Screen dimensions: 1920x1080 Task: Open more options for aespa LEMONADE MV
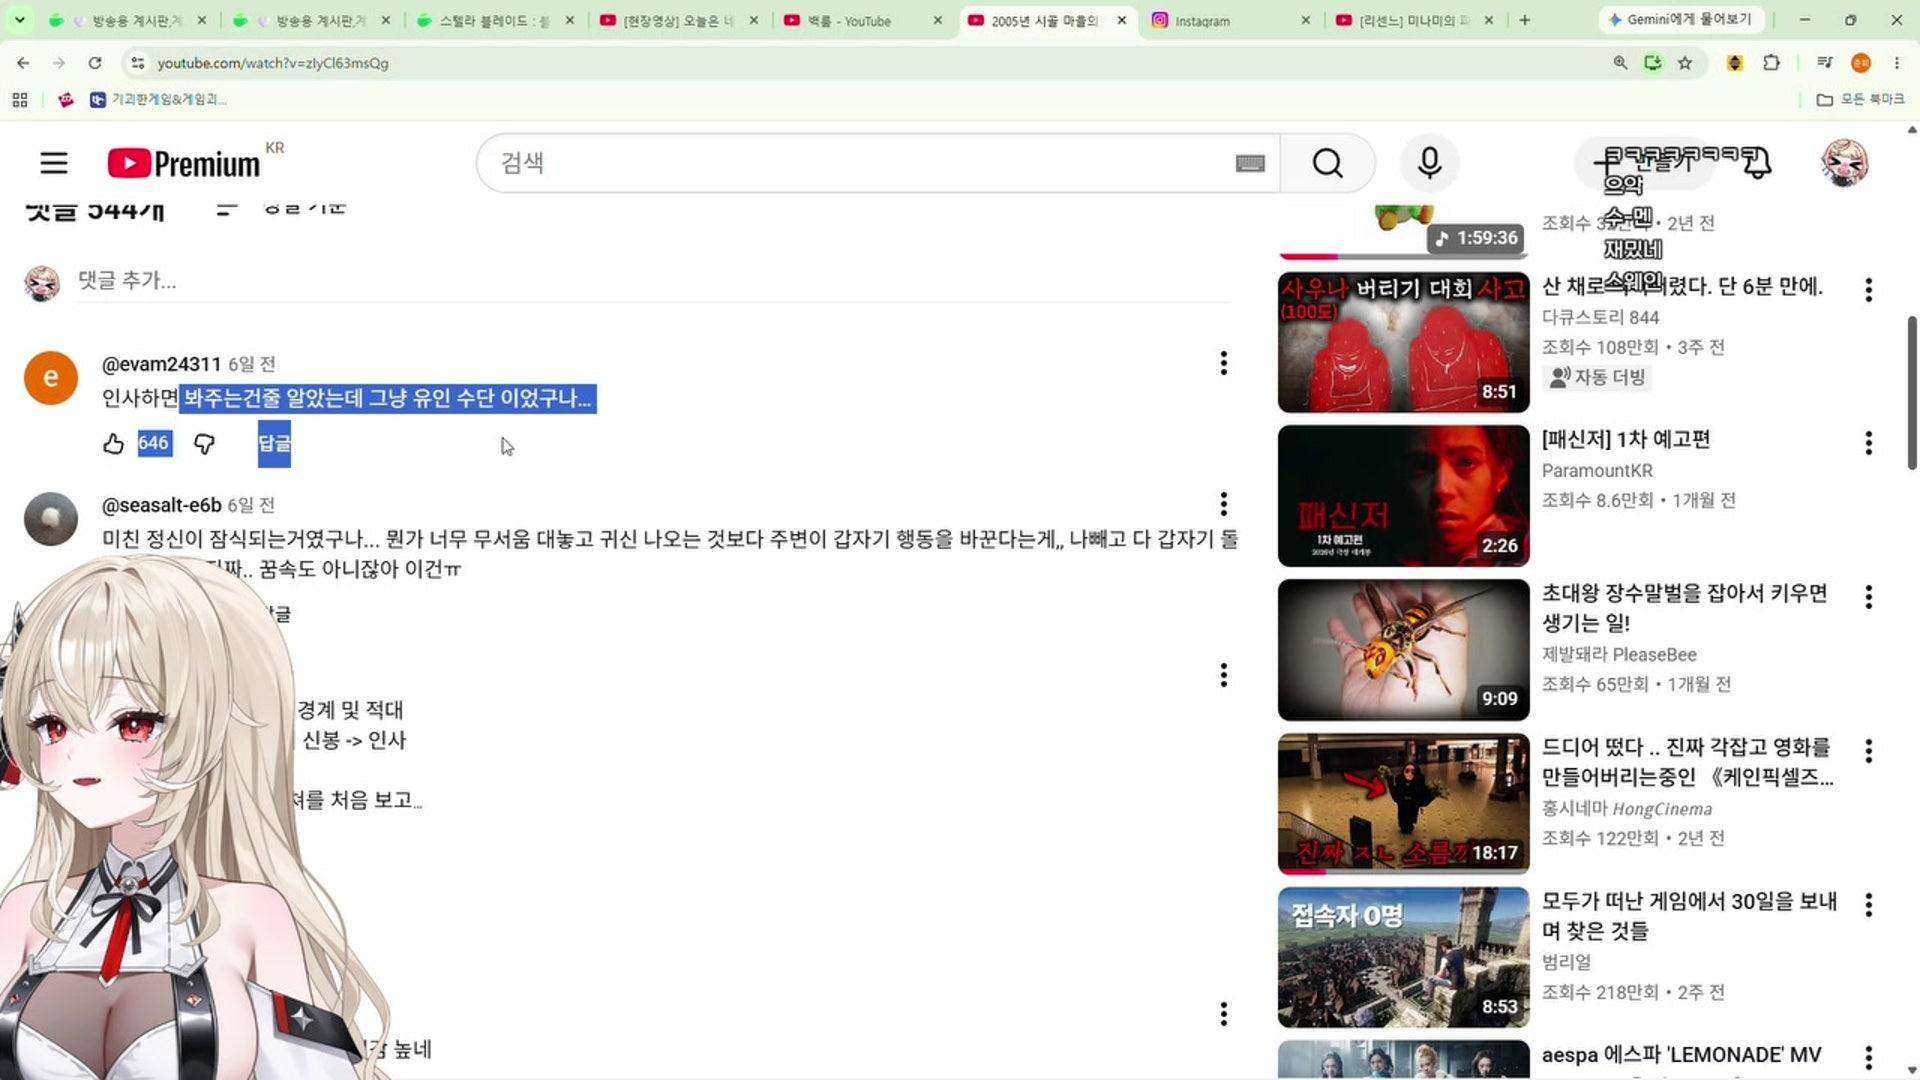1868,1057
